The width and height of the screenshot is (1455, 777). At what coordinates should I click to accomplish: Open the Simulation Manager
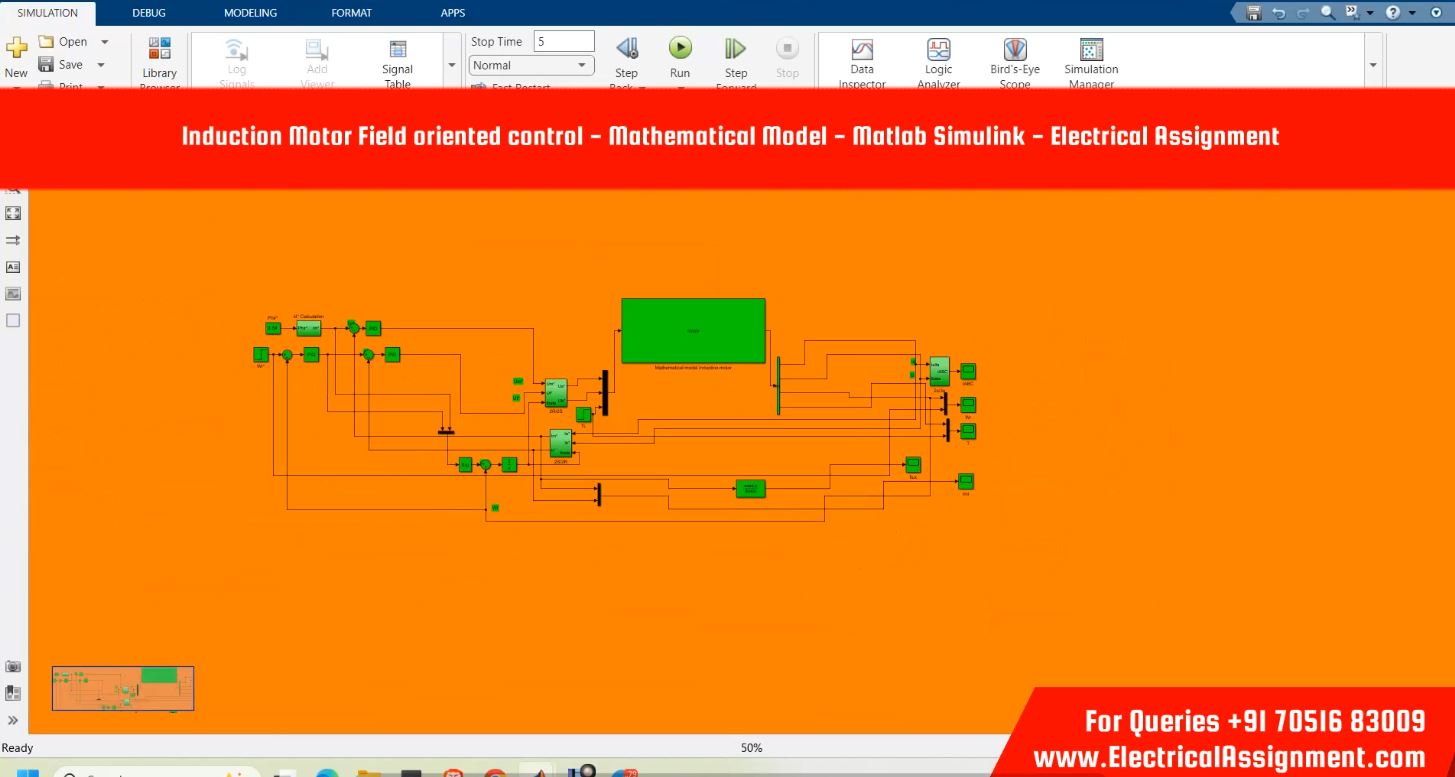click(x=1091, y=63)
